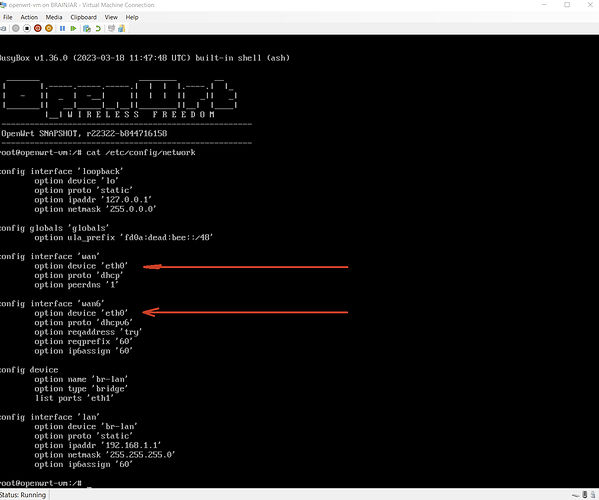Viewport: 599px width, 500px height.
Task: Save VM state with the orange icon
Action: coord(49,28)
